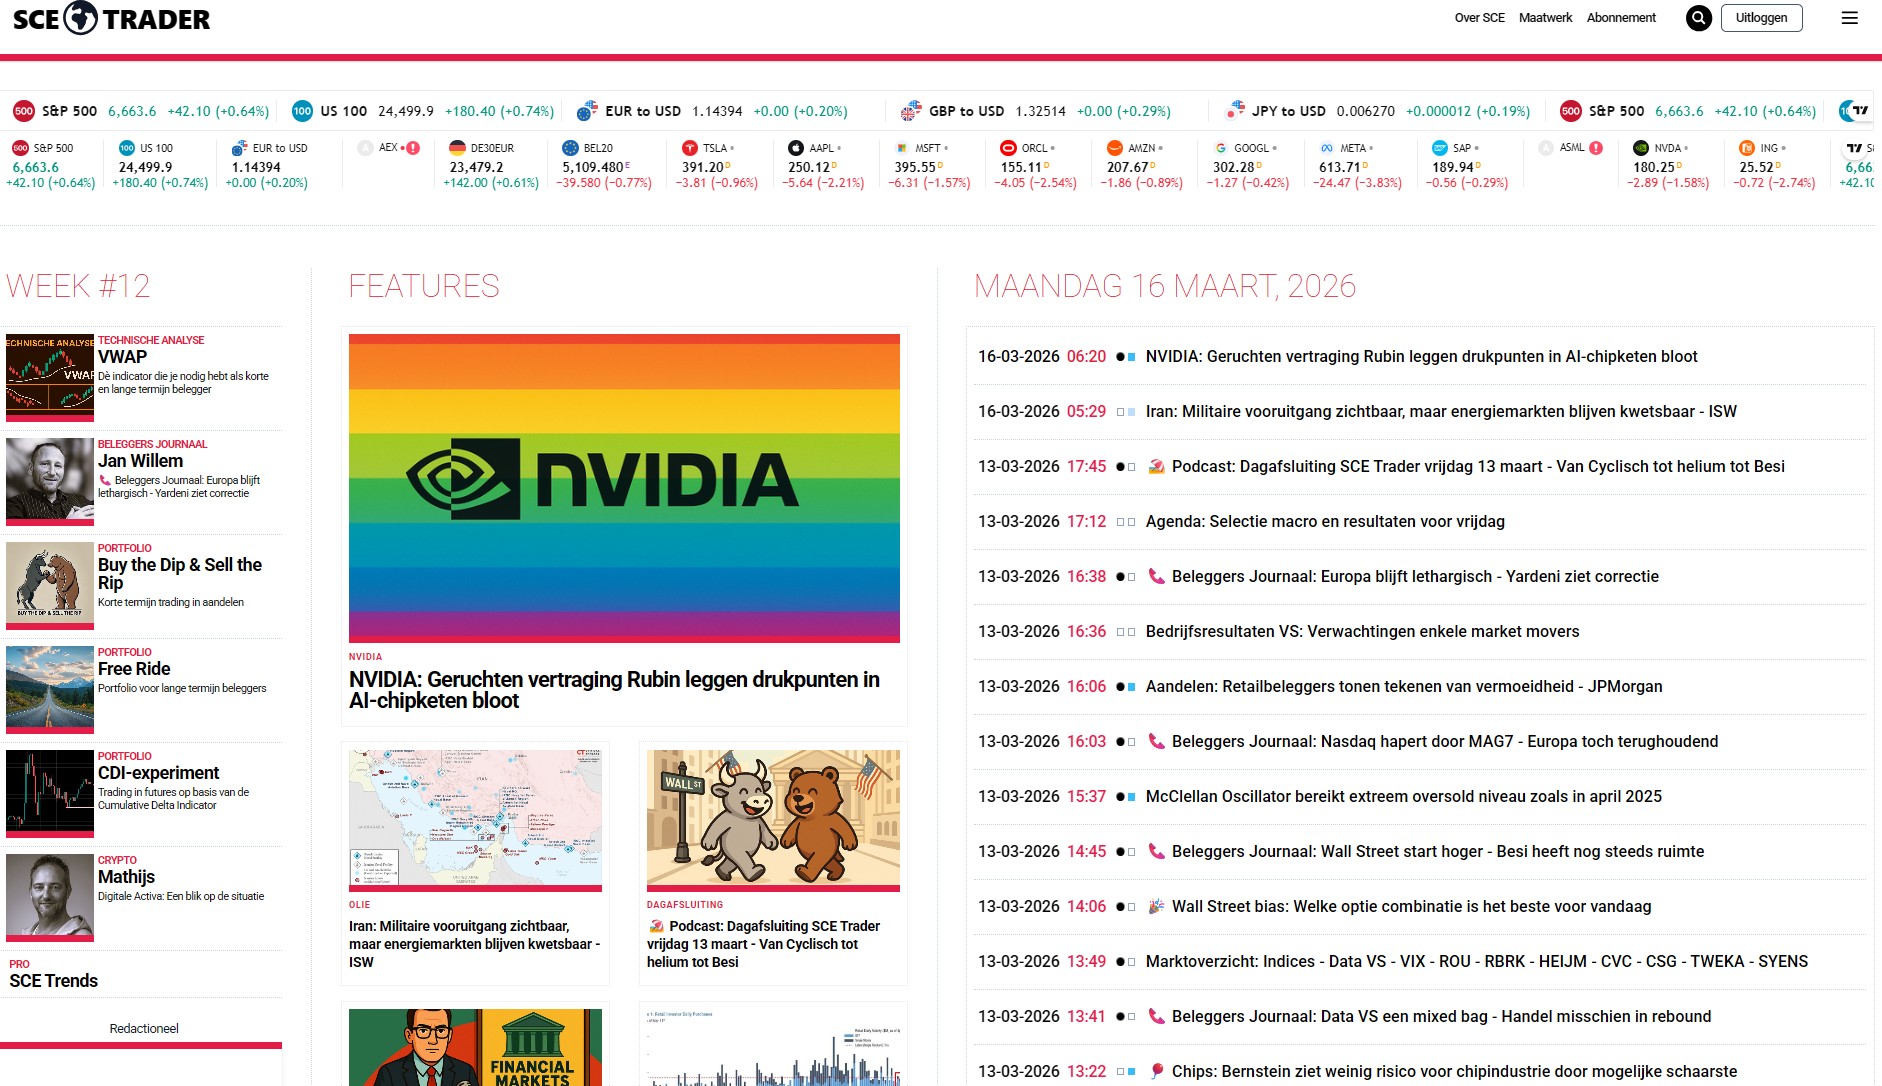Click the Meta logo beside META
This screenshot has height=1086, width=1882.
(x=1327, y=148)
